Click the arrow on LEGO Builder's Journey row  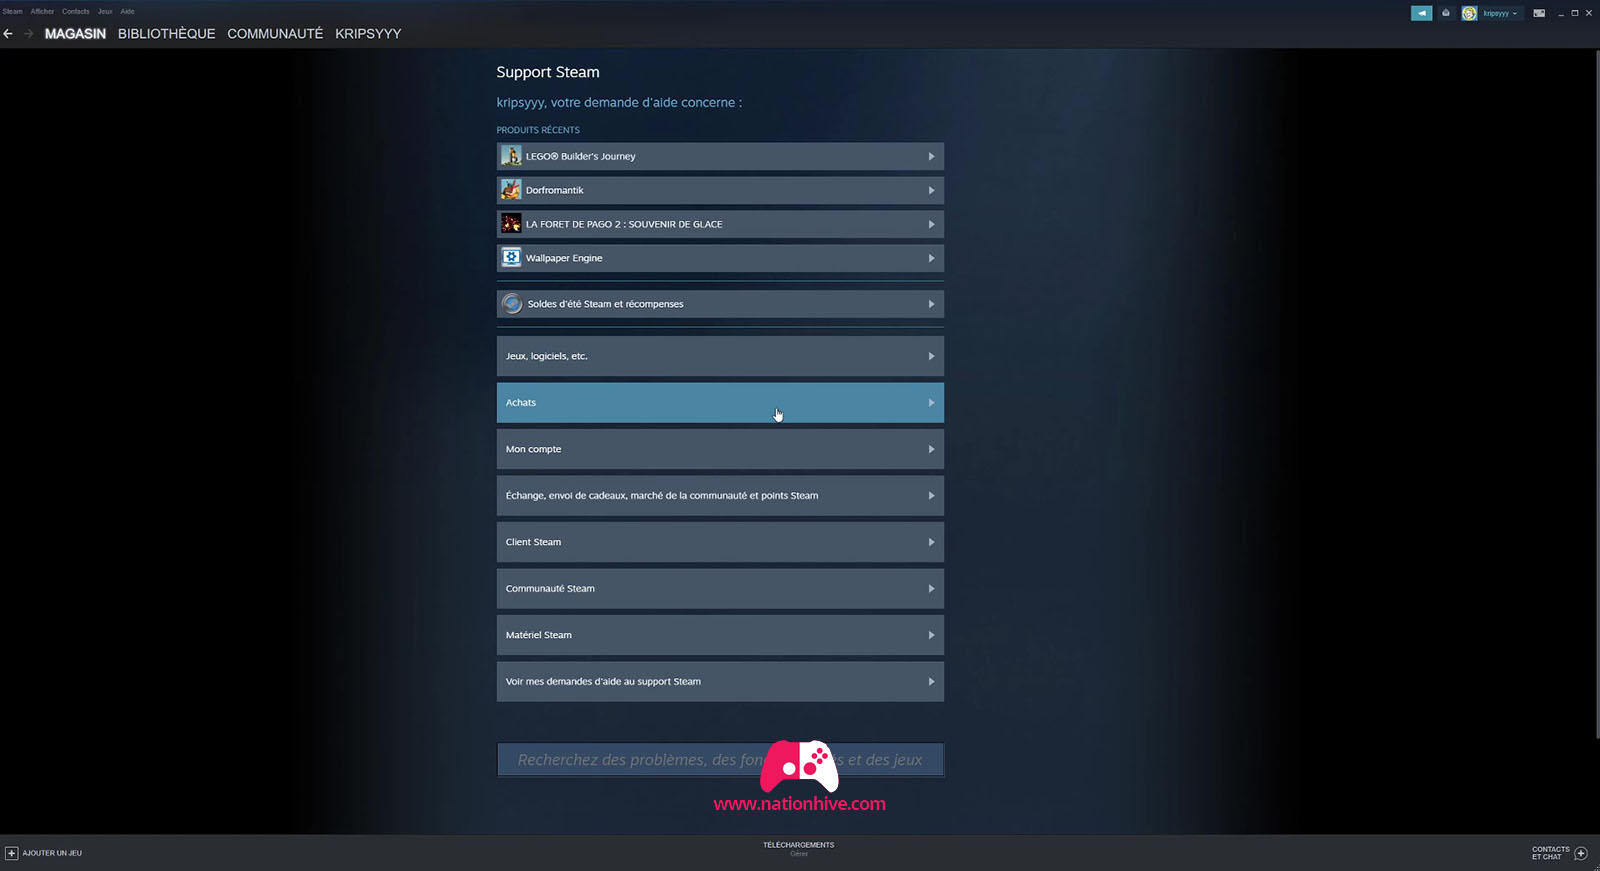point(931,156)
